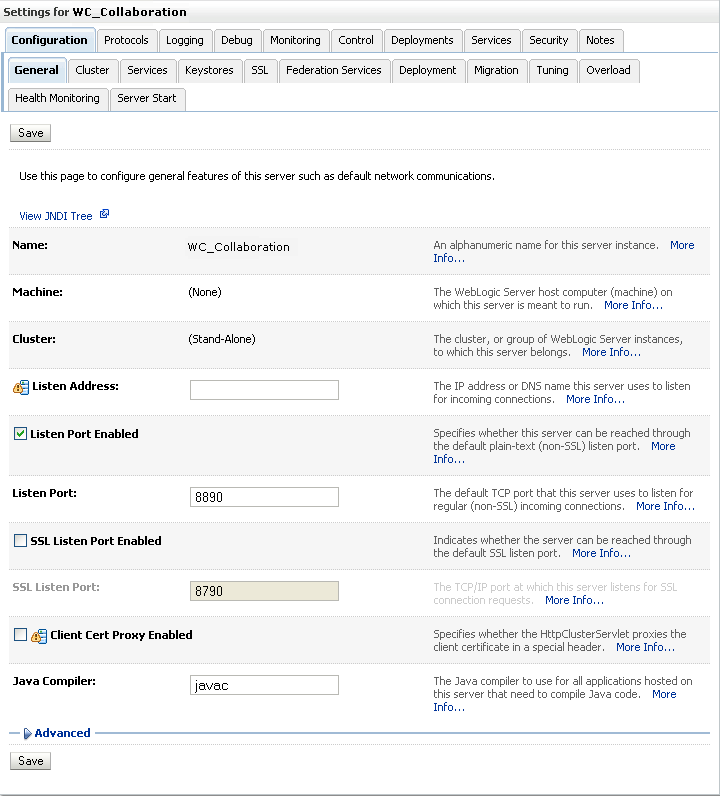Click More Info link for Listen Address
This screenshot has width=720, height=796.
595,399
